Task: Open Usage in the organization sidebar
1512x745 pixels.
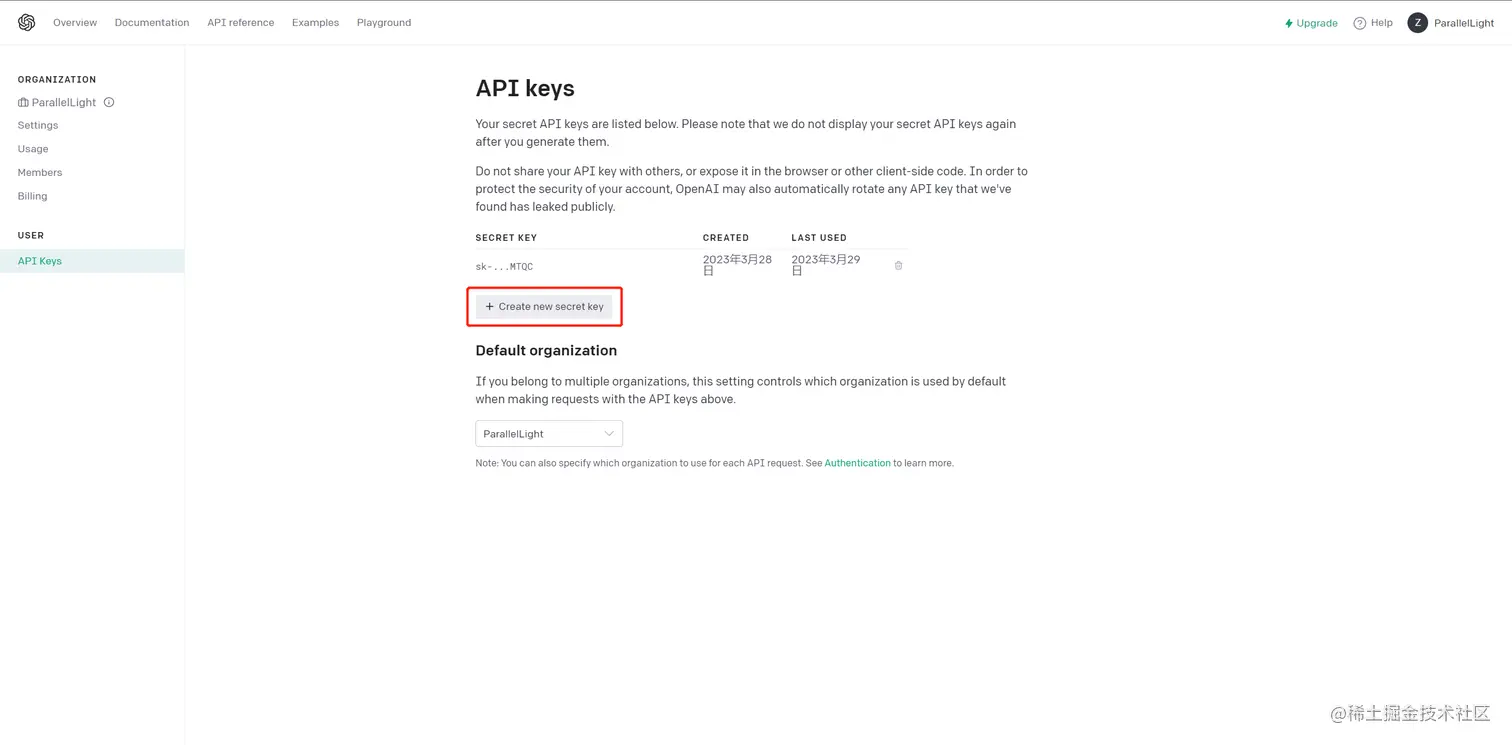Action: tap(33, 149)
